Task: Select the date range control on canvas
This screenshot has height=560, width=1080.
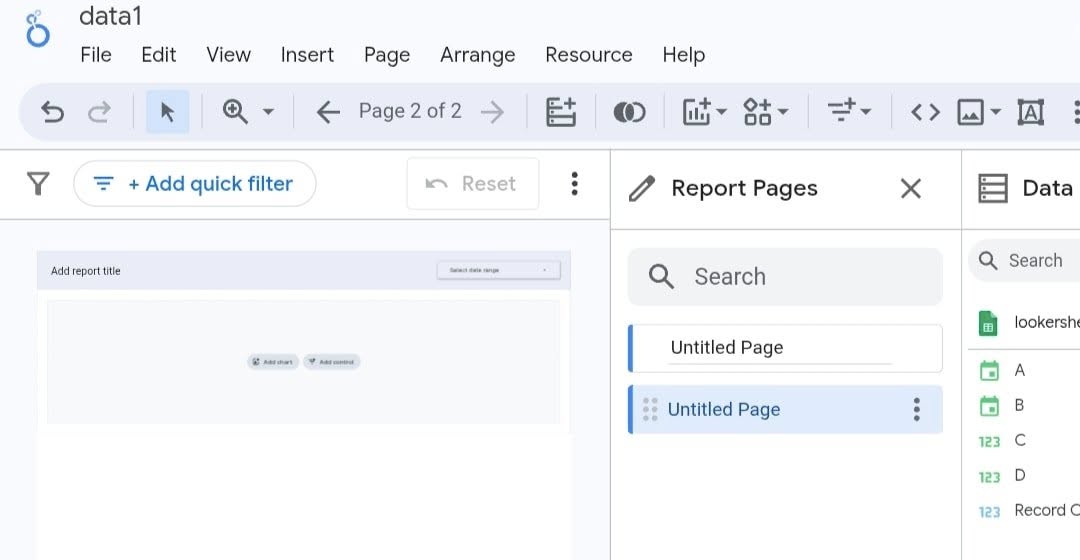Action: point(498,270)
